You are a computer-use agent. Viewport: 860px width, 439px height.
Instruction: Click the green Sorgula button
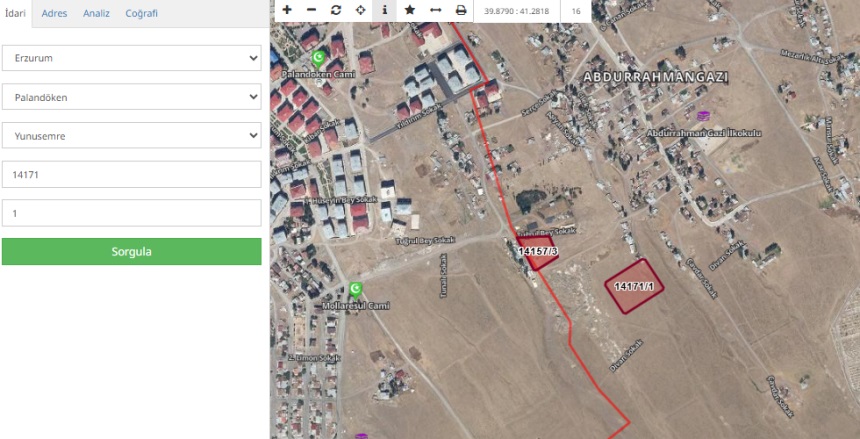132,251
